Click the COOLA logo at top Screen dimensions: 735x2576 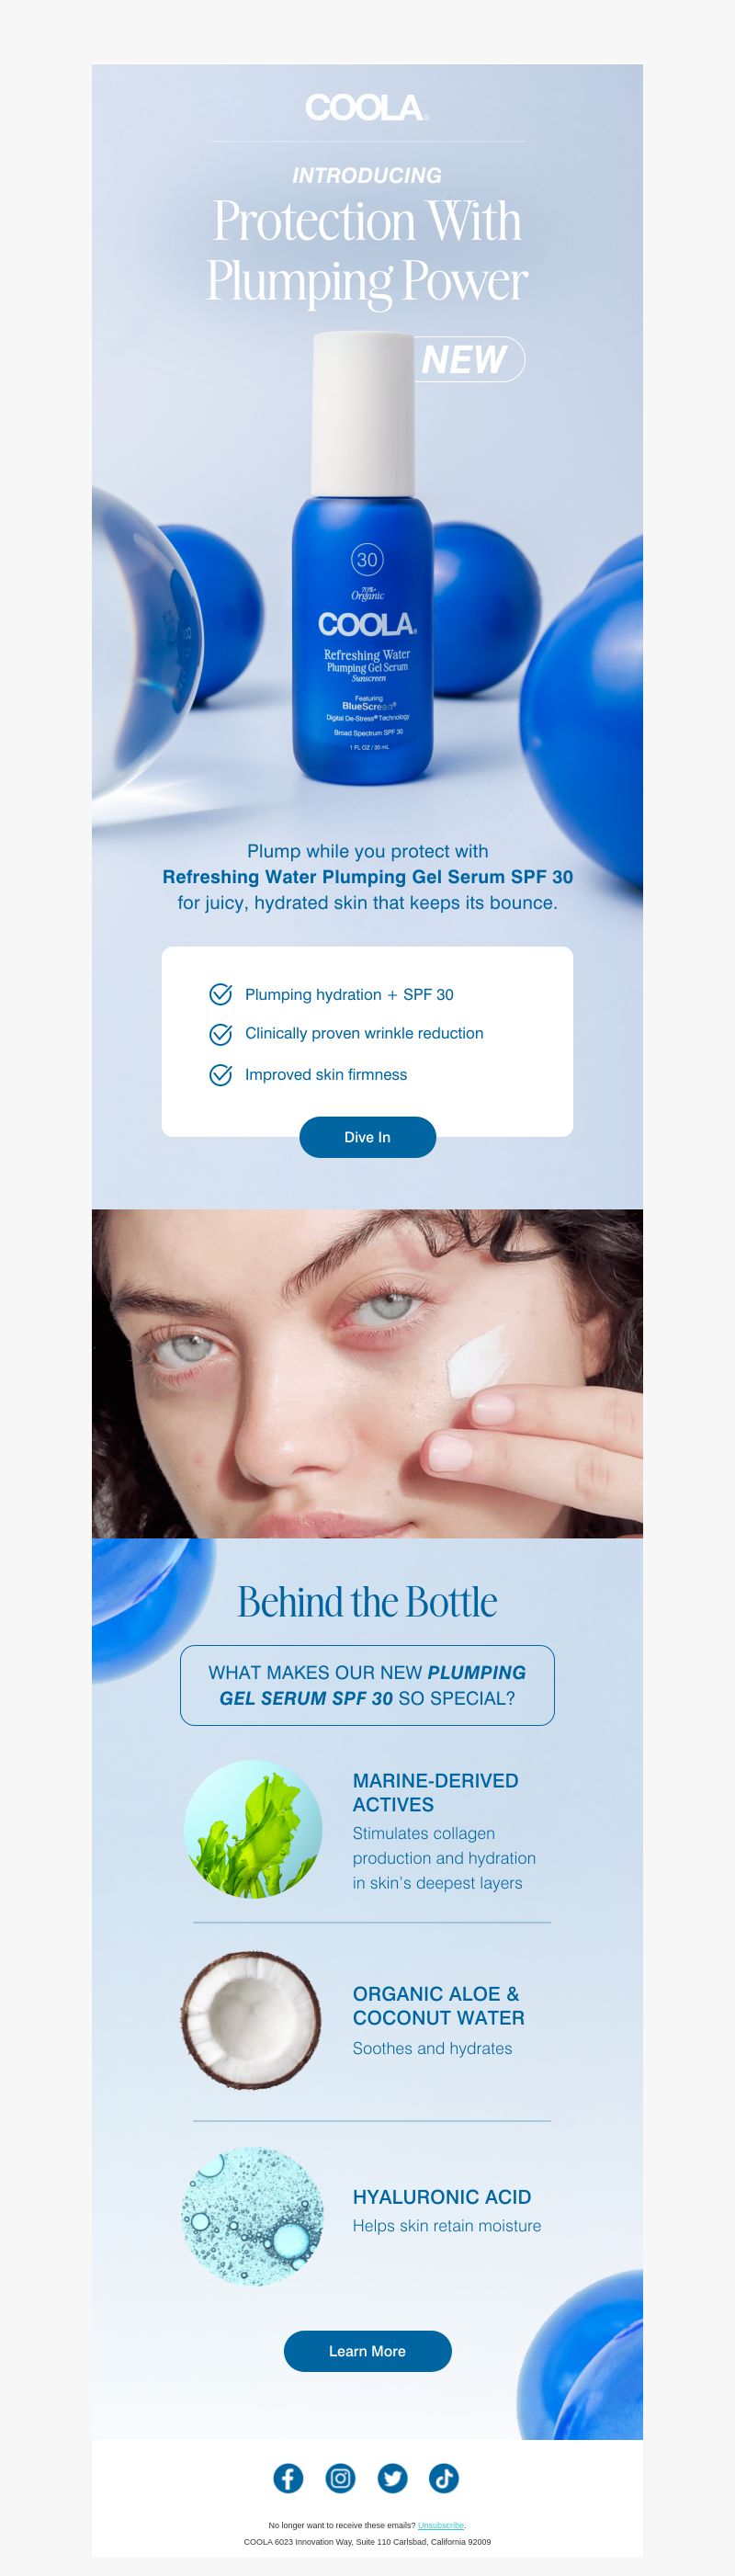coord(367,108)
